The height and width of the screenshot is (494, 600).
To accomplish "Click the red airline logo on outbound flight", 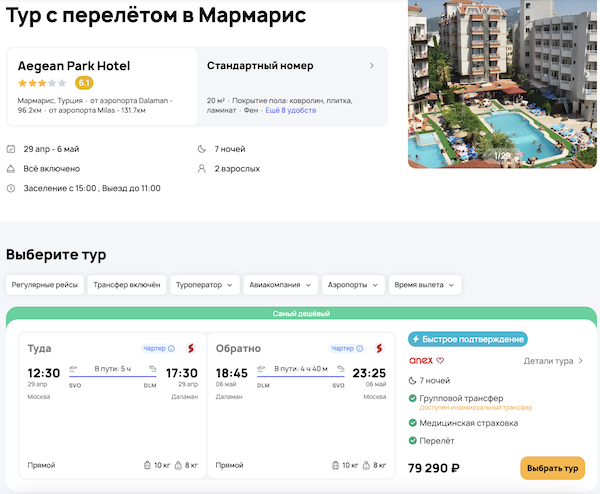I will click(190, 348).
